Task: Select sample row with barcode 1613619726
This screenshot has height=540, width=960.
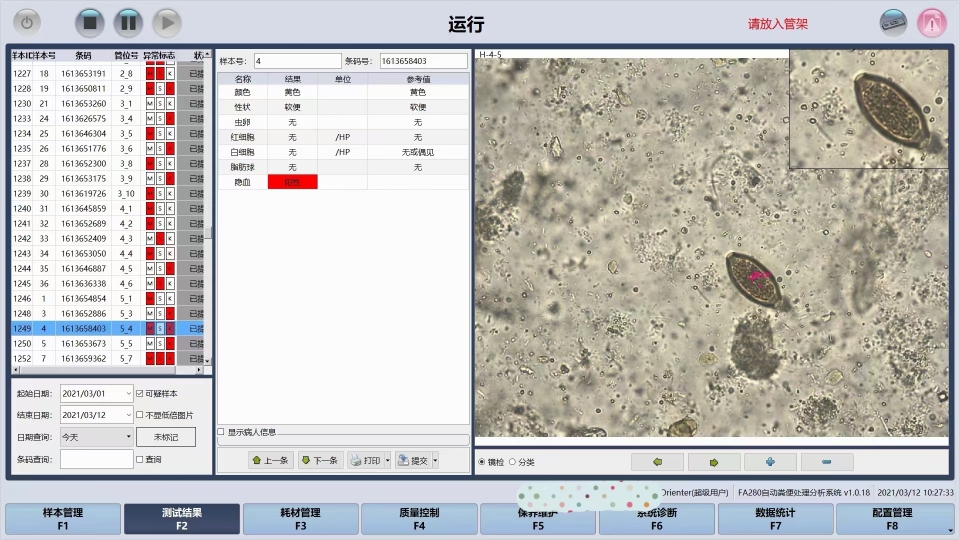Action: coord(108,193)
